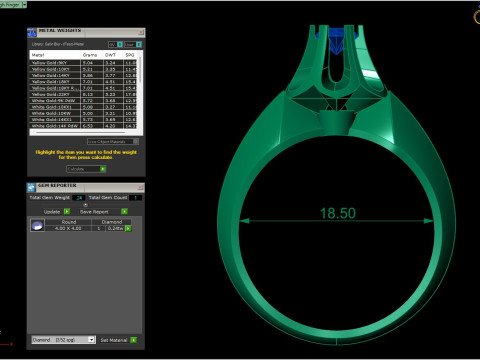Click the cyan User button in Metal Weights
Image resolution: width=480 pixels, height=360 pixels.
139,44
